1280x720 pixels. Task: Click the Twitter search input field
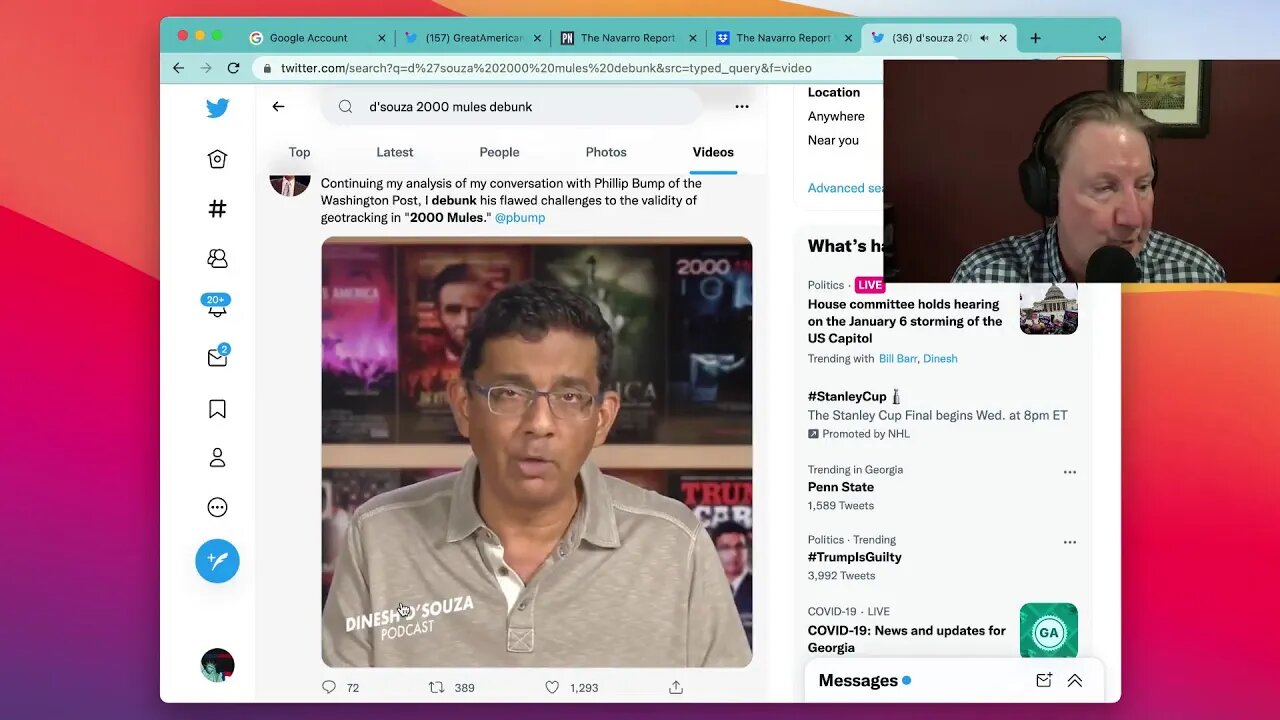pyautogui.click(x=511, y=106)
